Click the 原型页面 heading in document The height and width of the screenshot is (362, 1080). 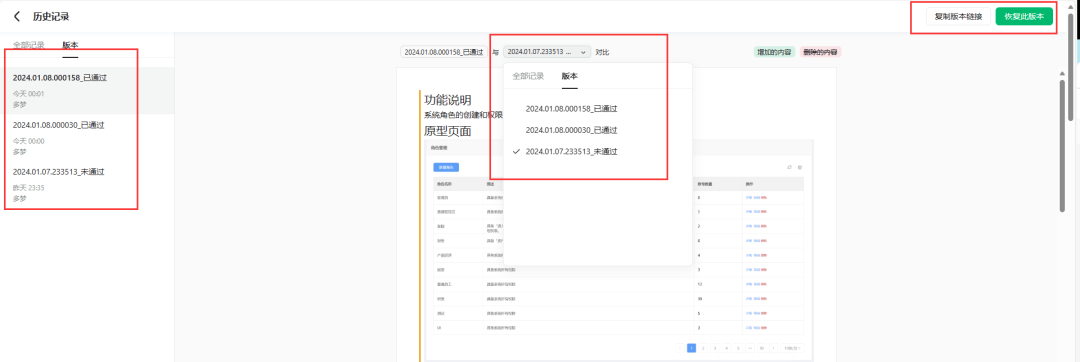(448, 131)
